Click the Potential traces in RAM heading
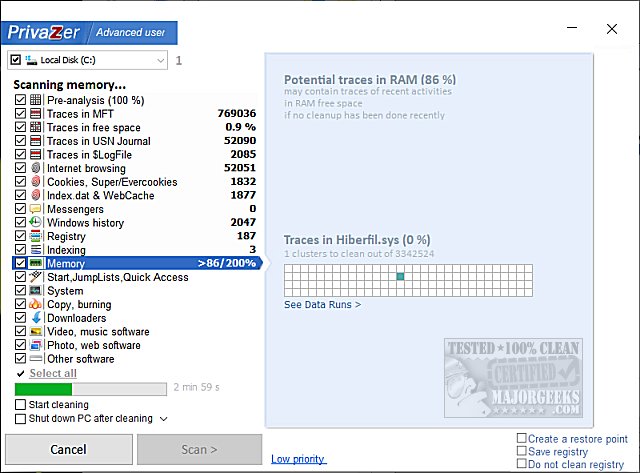Image resolution: width=640 pixels, height=473 pixels. coord(370,79)
